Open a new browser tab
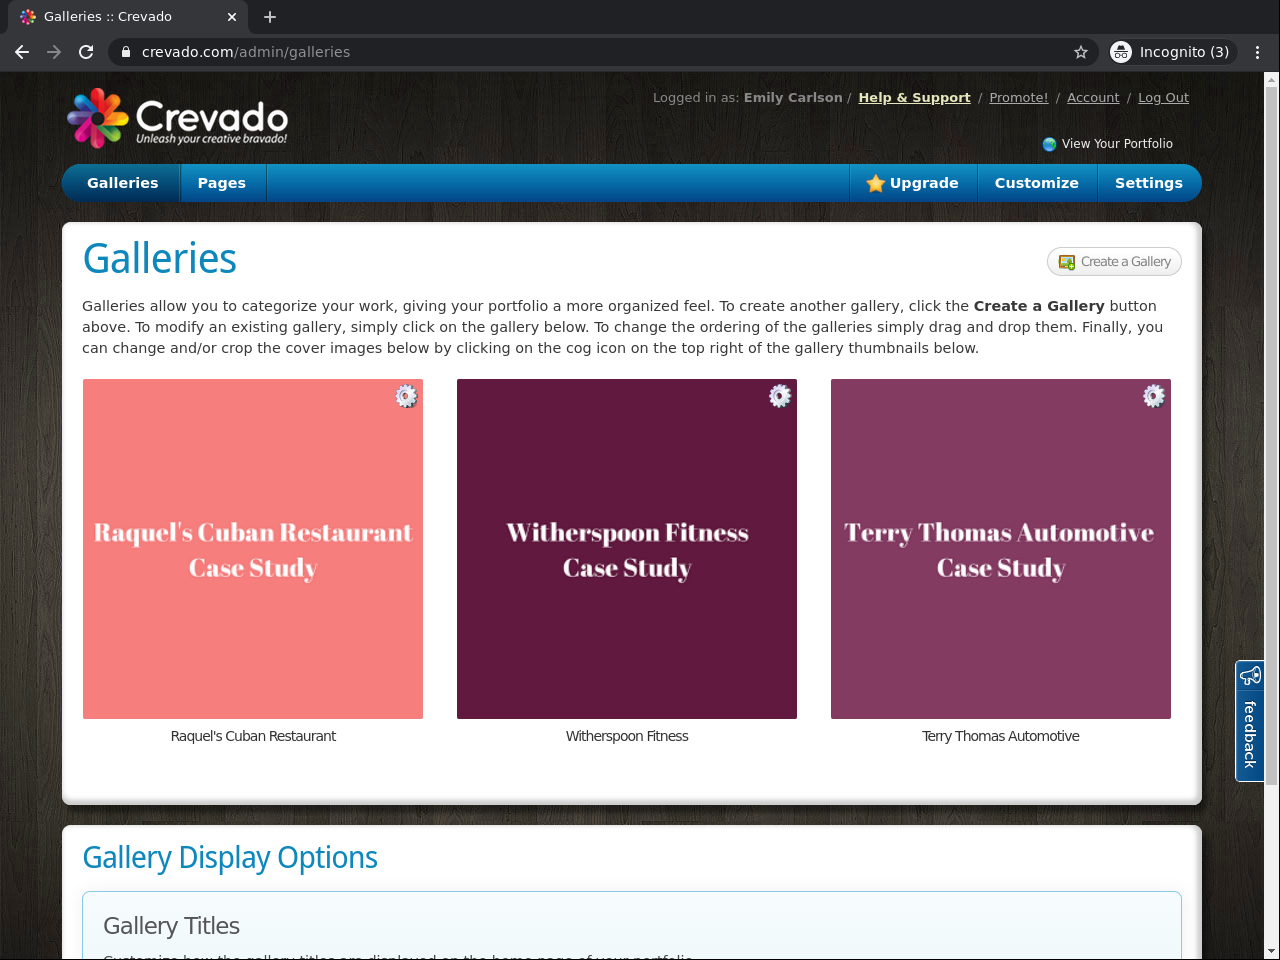 point(270,17)
